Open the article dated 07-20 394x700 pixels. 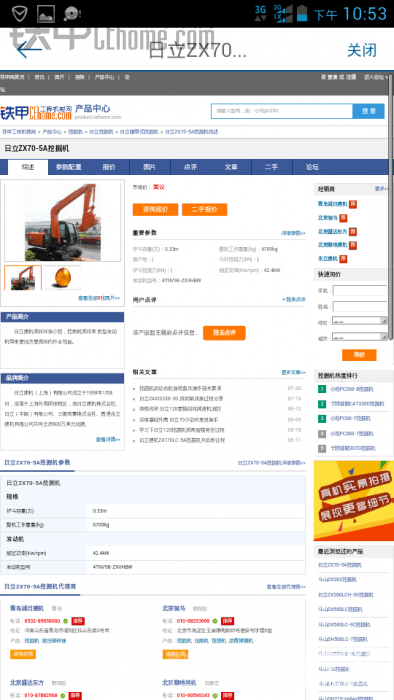pyautogui.click(x=181, y=388)
